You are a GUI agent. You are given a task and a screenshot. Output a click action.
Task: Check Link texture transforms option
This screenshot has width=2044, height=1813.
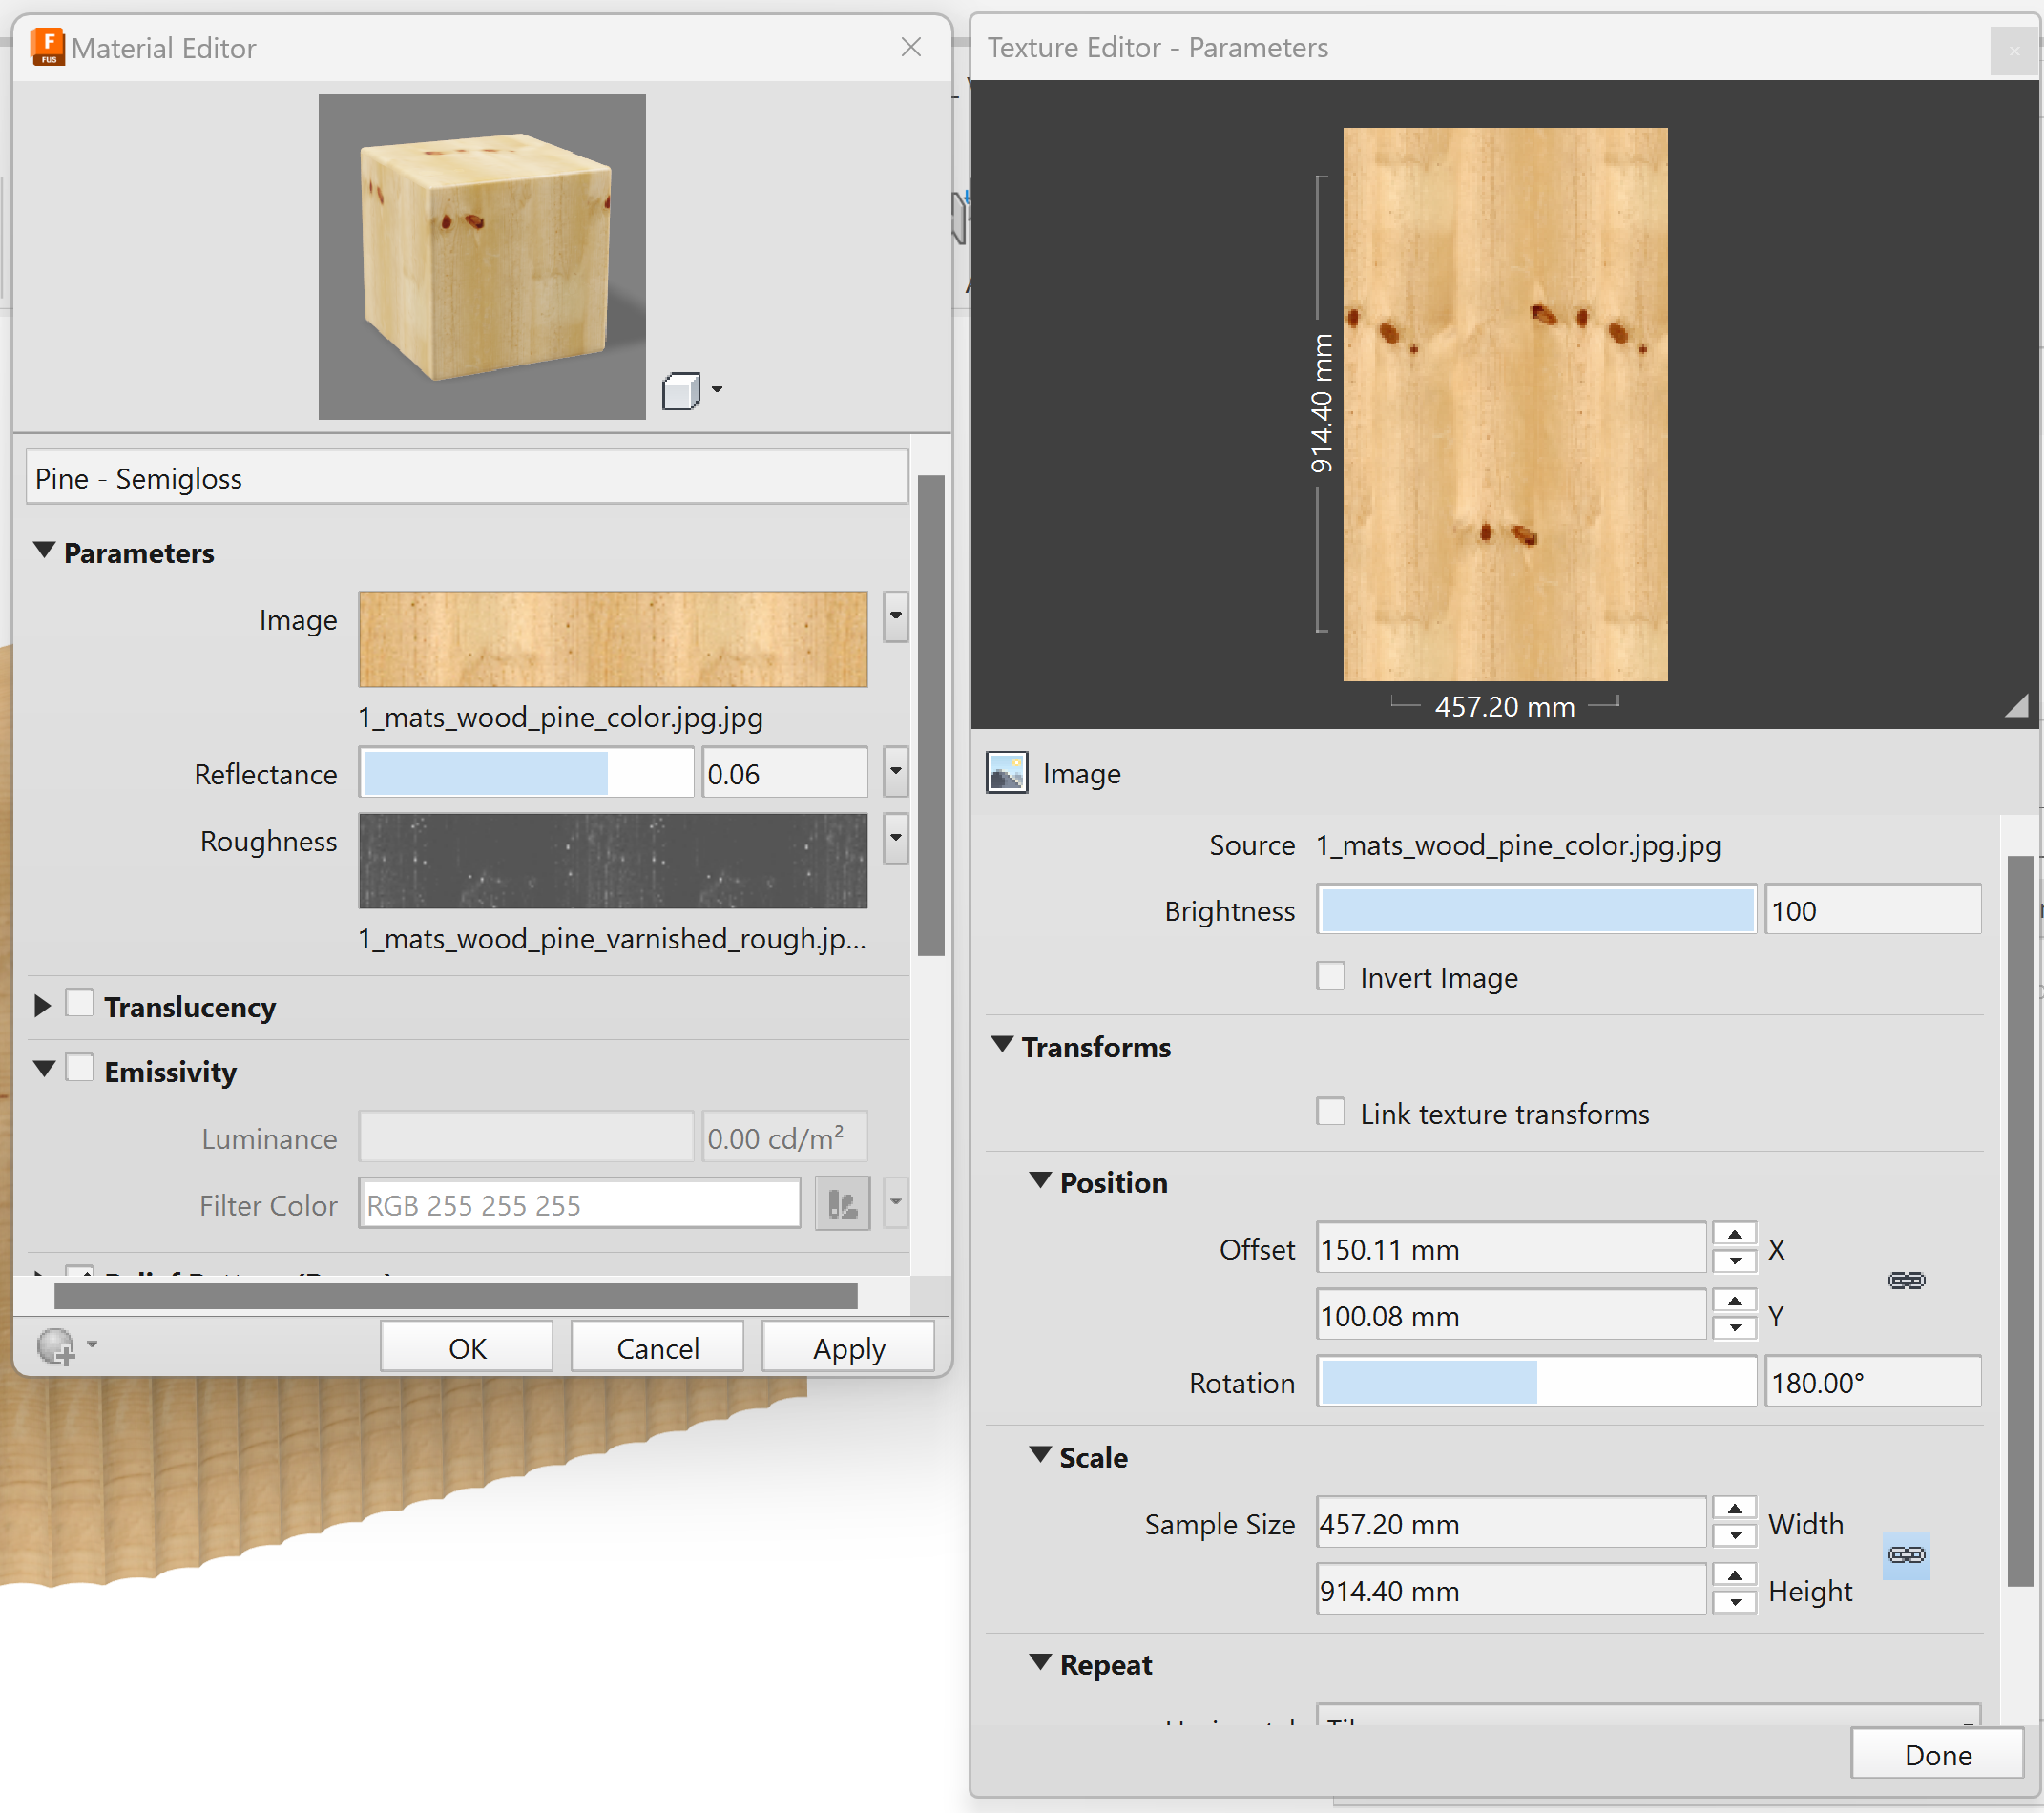1330,1112
